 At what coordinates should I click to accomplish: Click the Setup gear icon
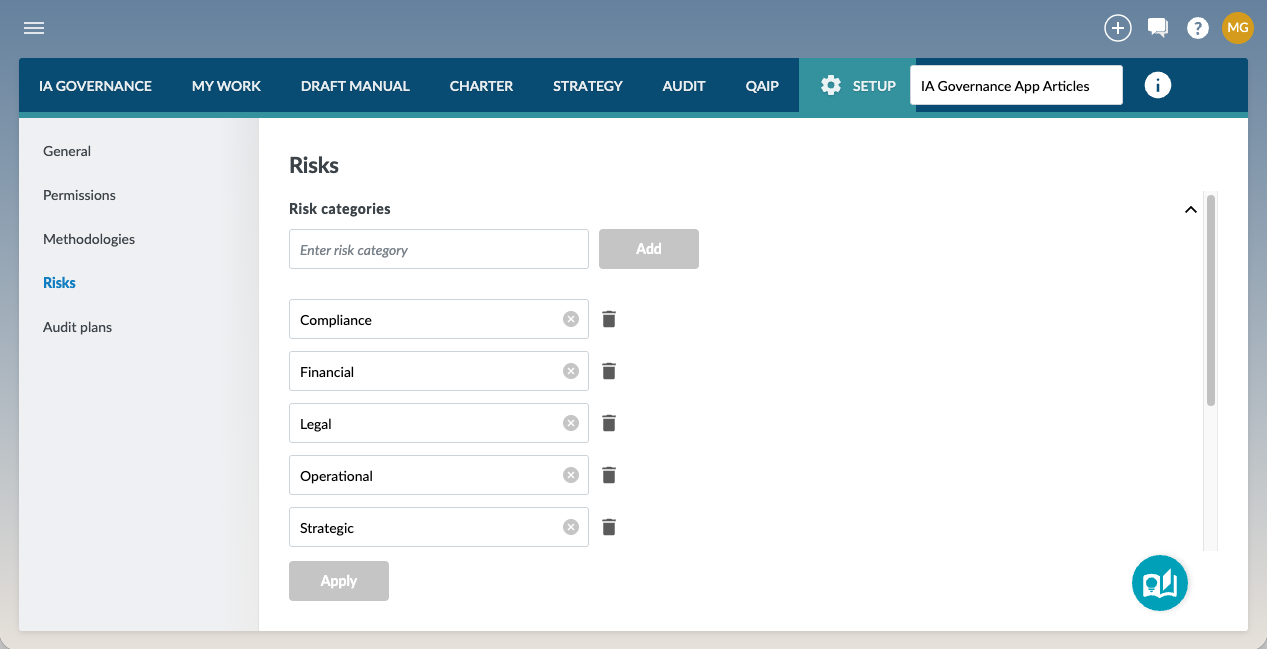(x=831, y=86)
